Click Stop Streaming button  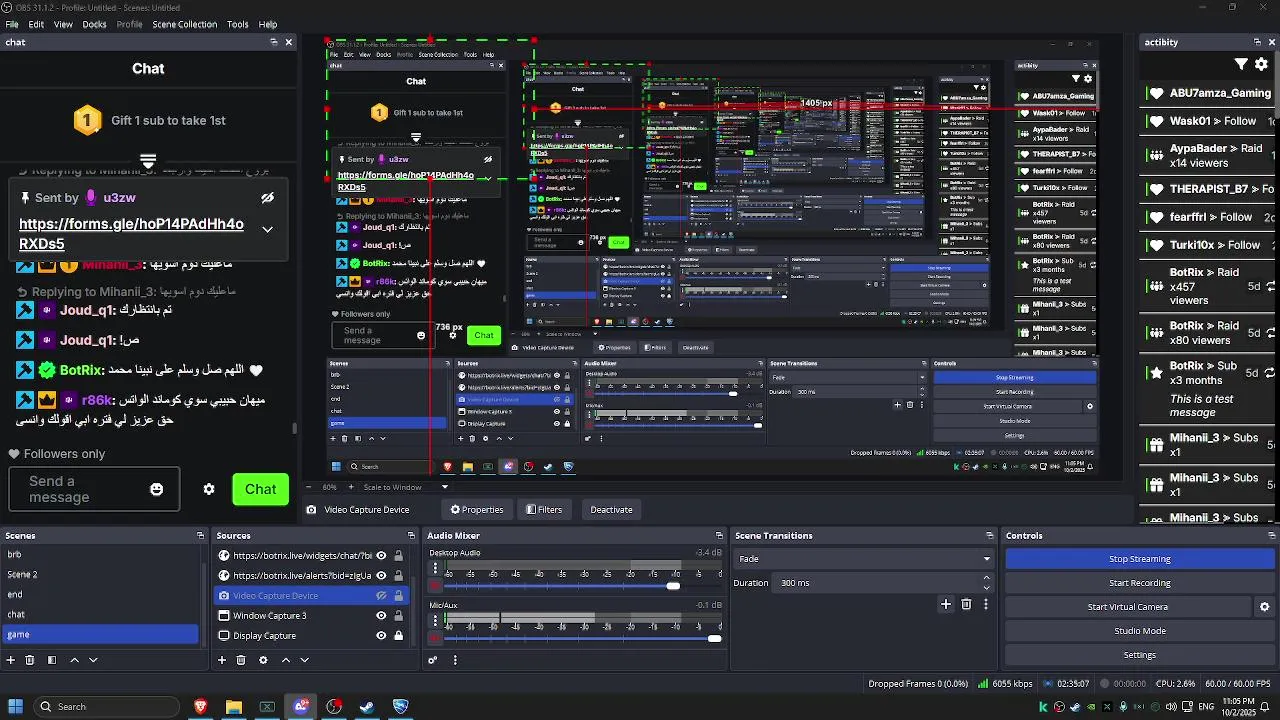1139,559
